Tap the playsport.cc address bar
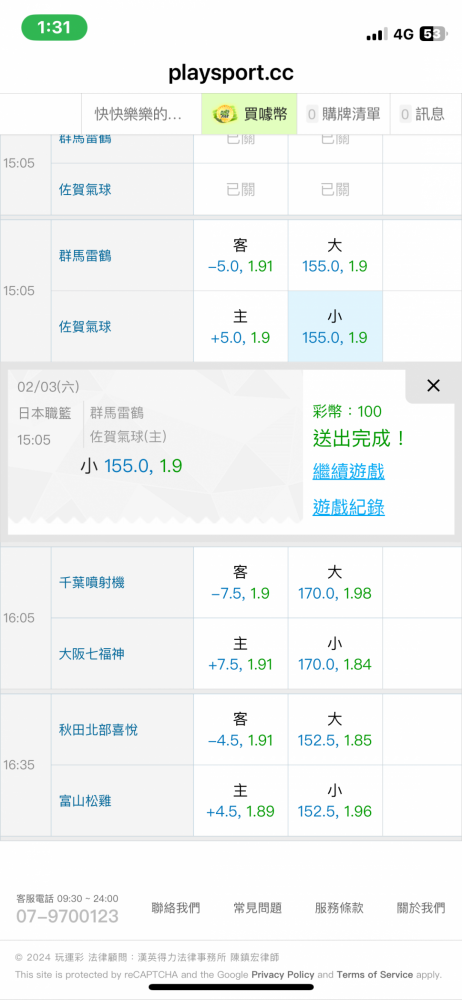This screenshot has width=462, height=1000. (231, 73)
